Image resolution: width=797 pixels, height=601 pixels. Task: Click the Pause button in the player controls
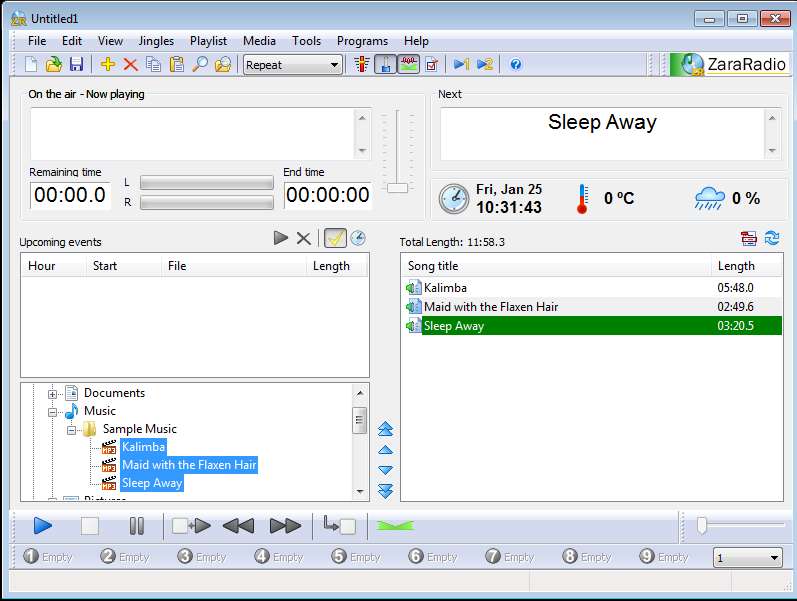click(137, 526)
